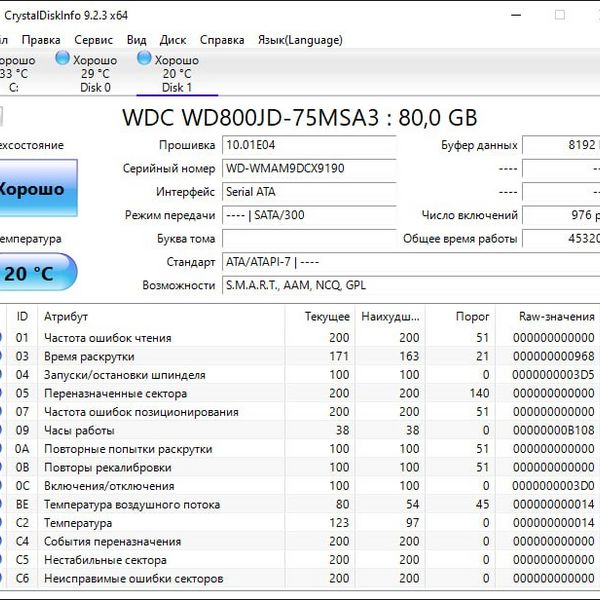
Task: Select the row Часы работы
Action: 300,430
